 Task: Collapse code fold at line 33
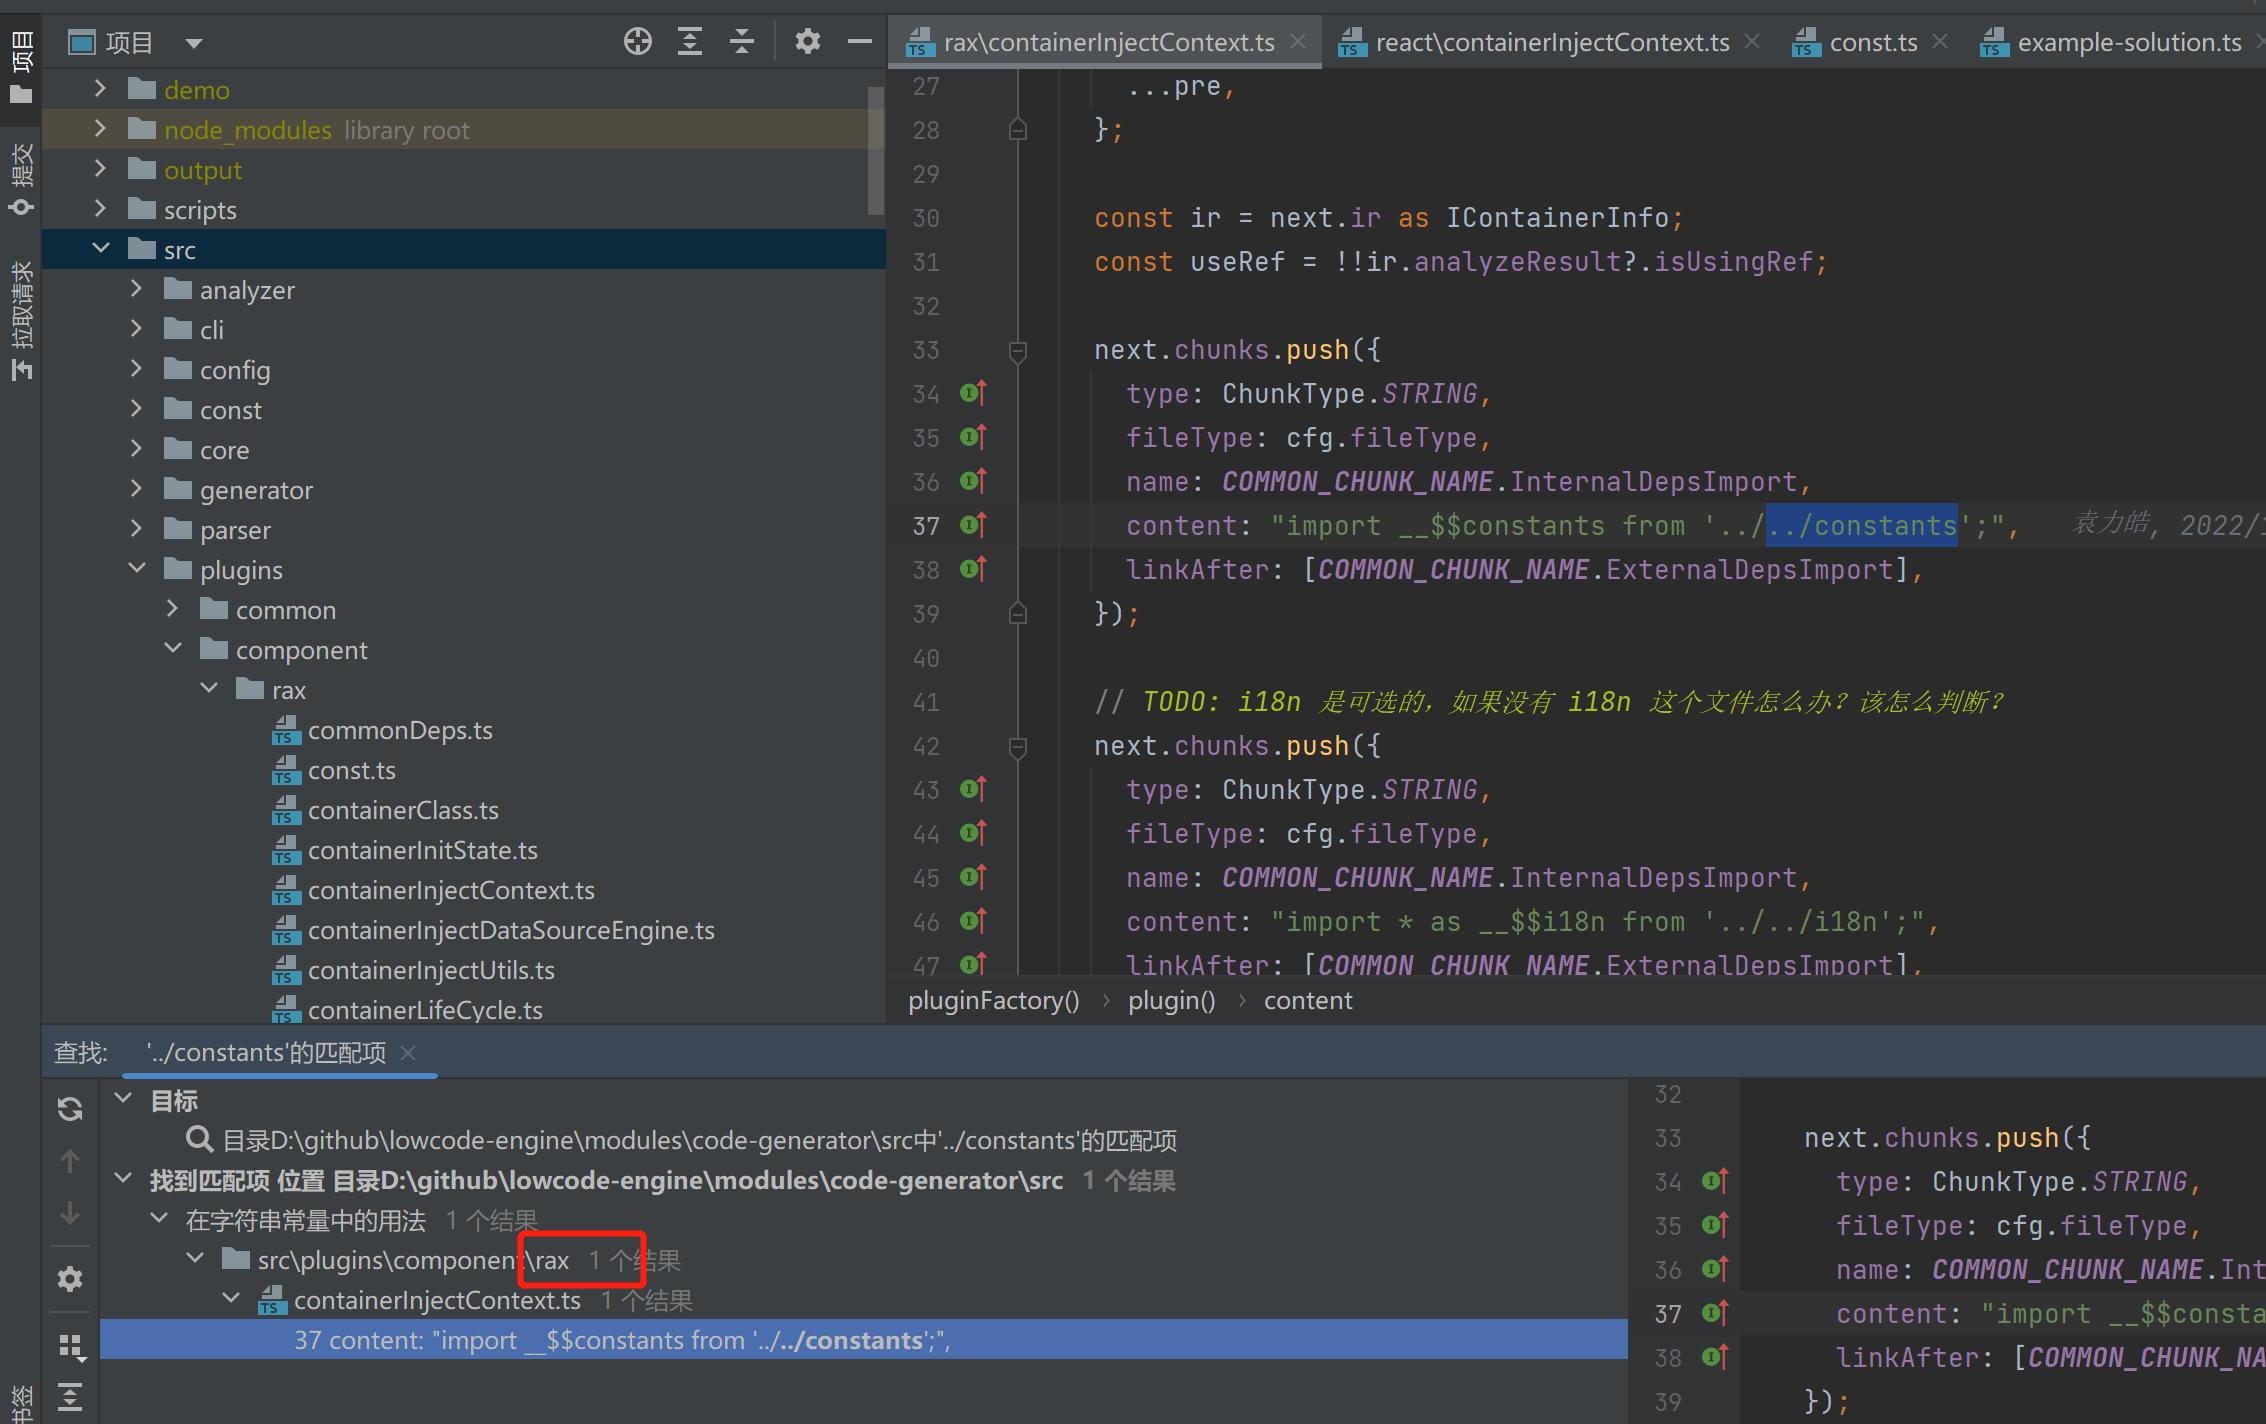pyautogui.click(x=1018, y=351)
